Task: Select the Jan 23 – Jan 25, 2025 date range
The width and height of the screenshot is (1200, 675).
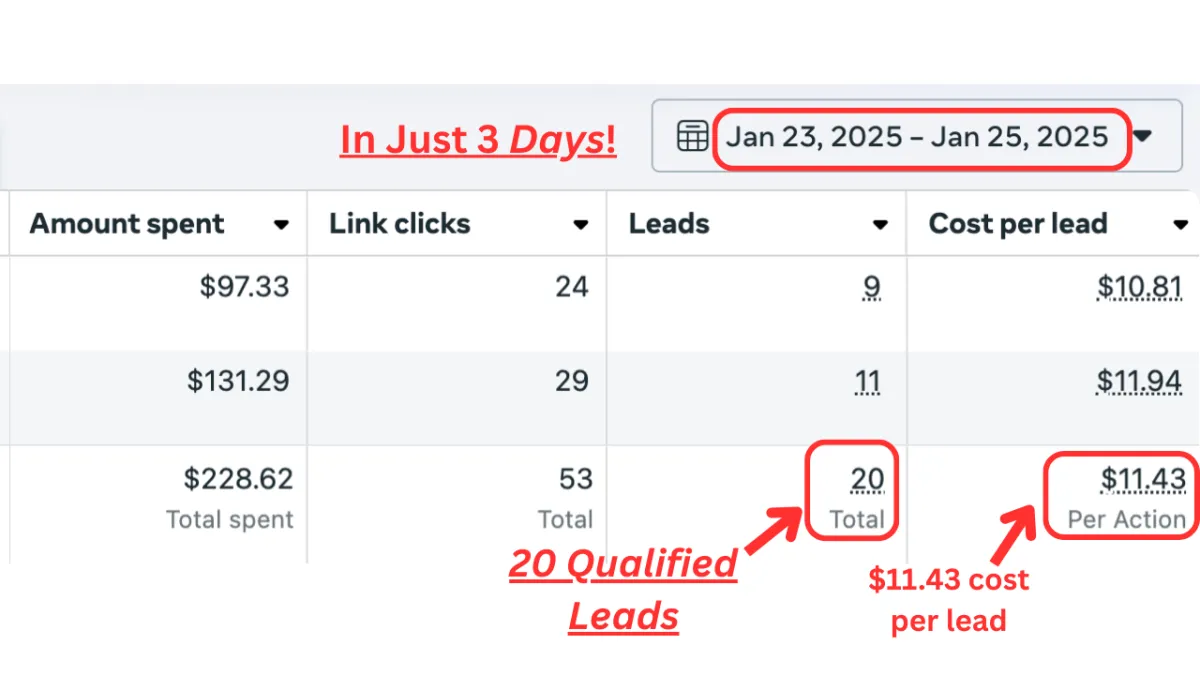Action: pyautogui.click(x=917, y=137)
